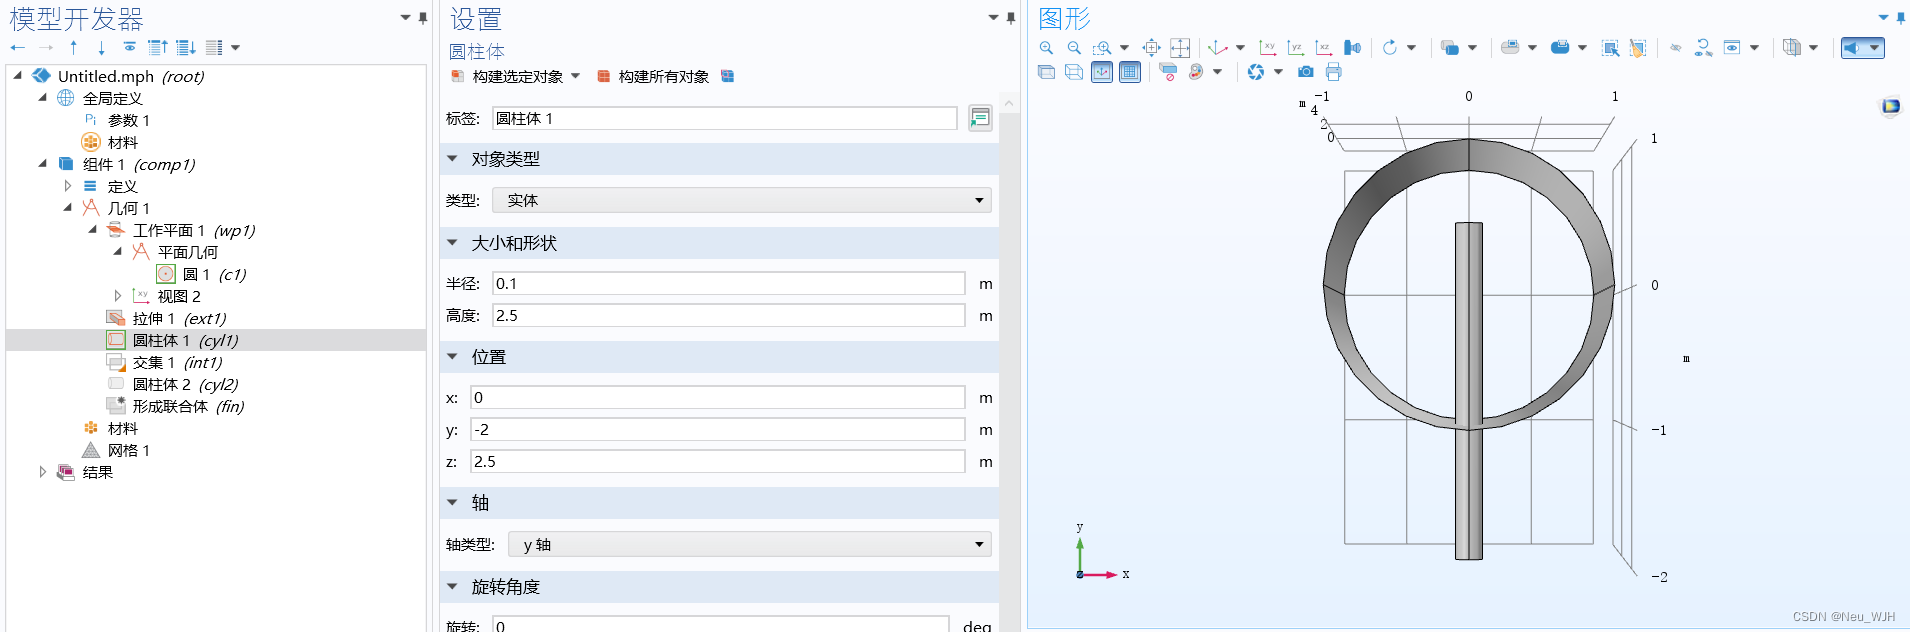
Task: Open the axis type dropdown showing y 轴
Action: pos(749,544)
